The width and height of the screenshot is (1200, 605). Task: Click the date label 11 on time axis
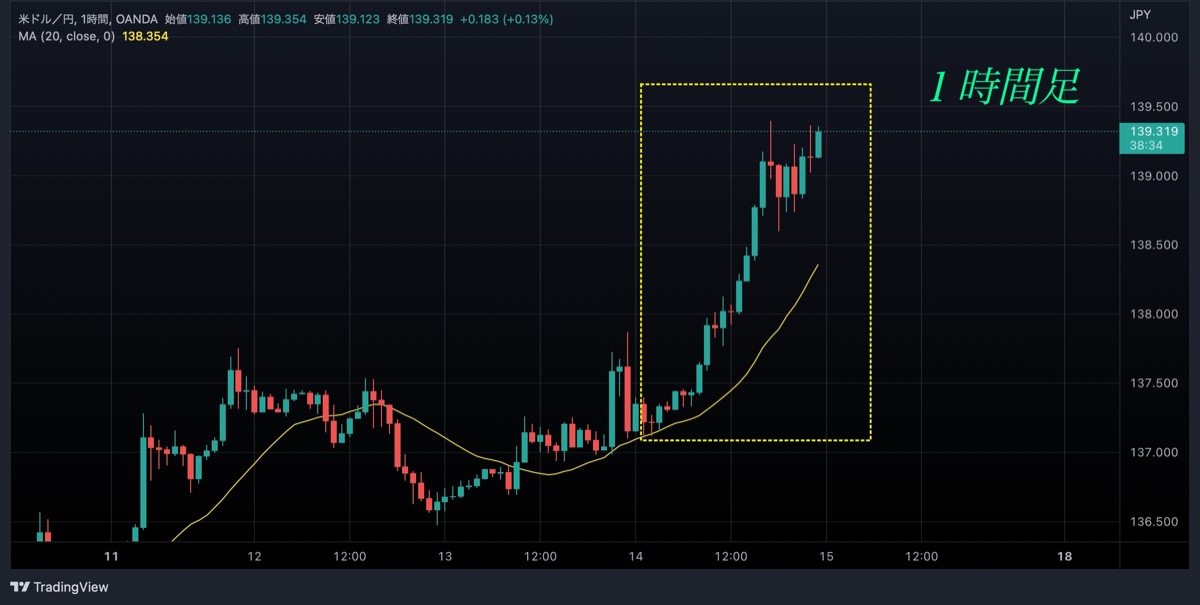(112, 557)
